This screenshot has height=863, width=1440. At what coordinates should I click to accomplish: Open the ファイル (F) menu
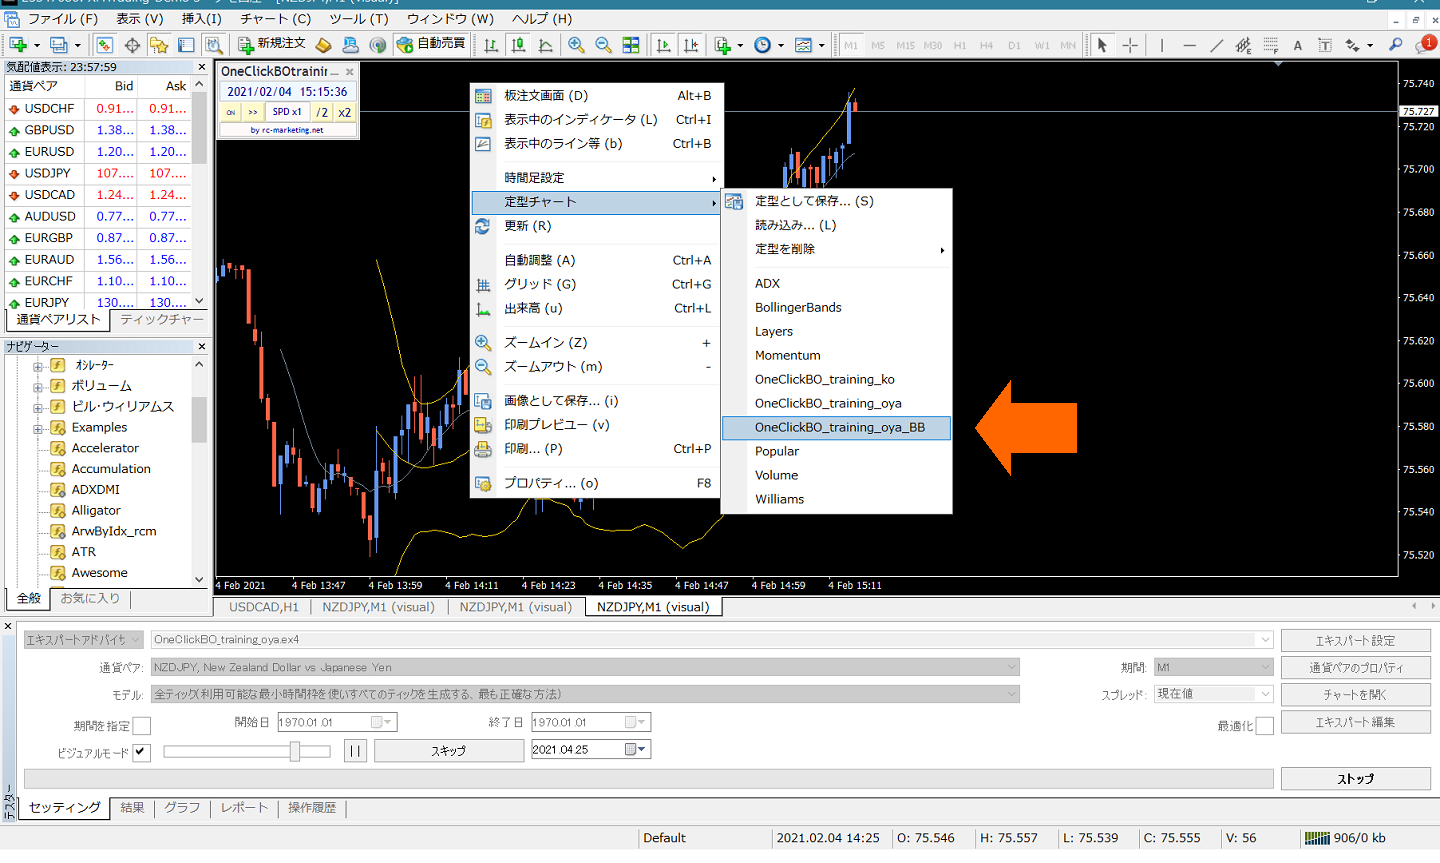pyautogui.click(x=62, y=18)
